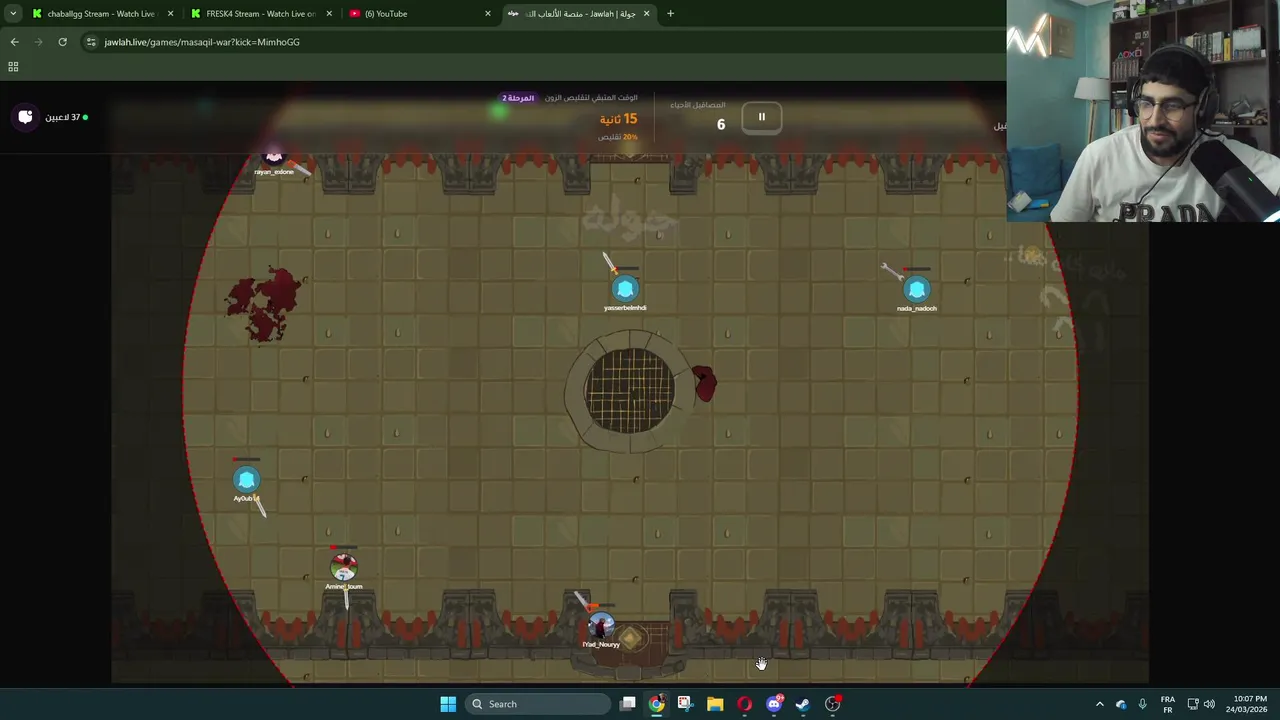The image size is (1280, 720).
Task: Switch to the YouTube tab
Action: (418, 14)
